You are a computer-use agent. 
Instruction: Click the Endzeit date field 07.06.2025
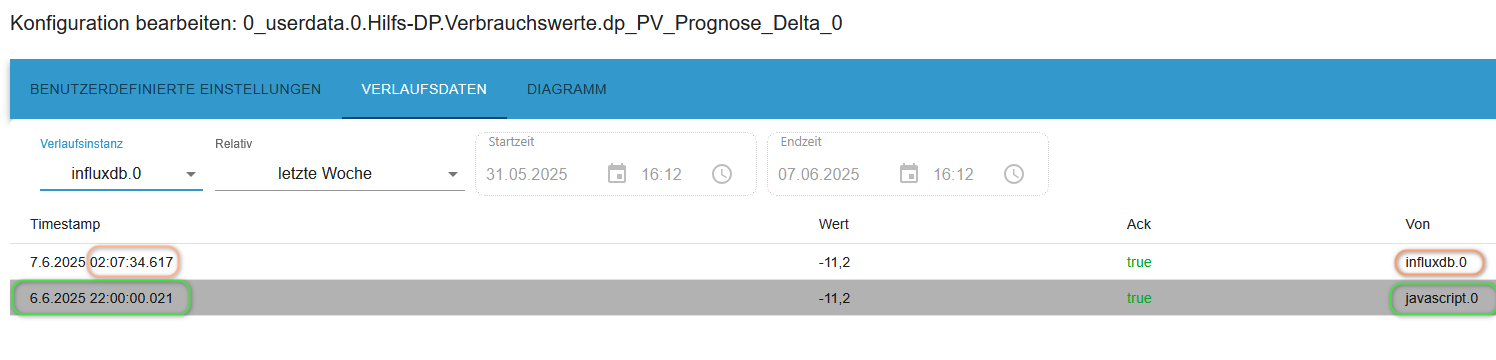819,174
